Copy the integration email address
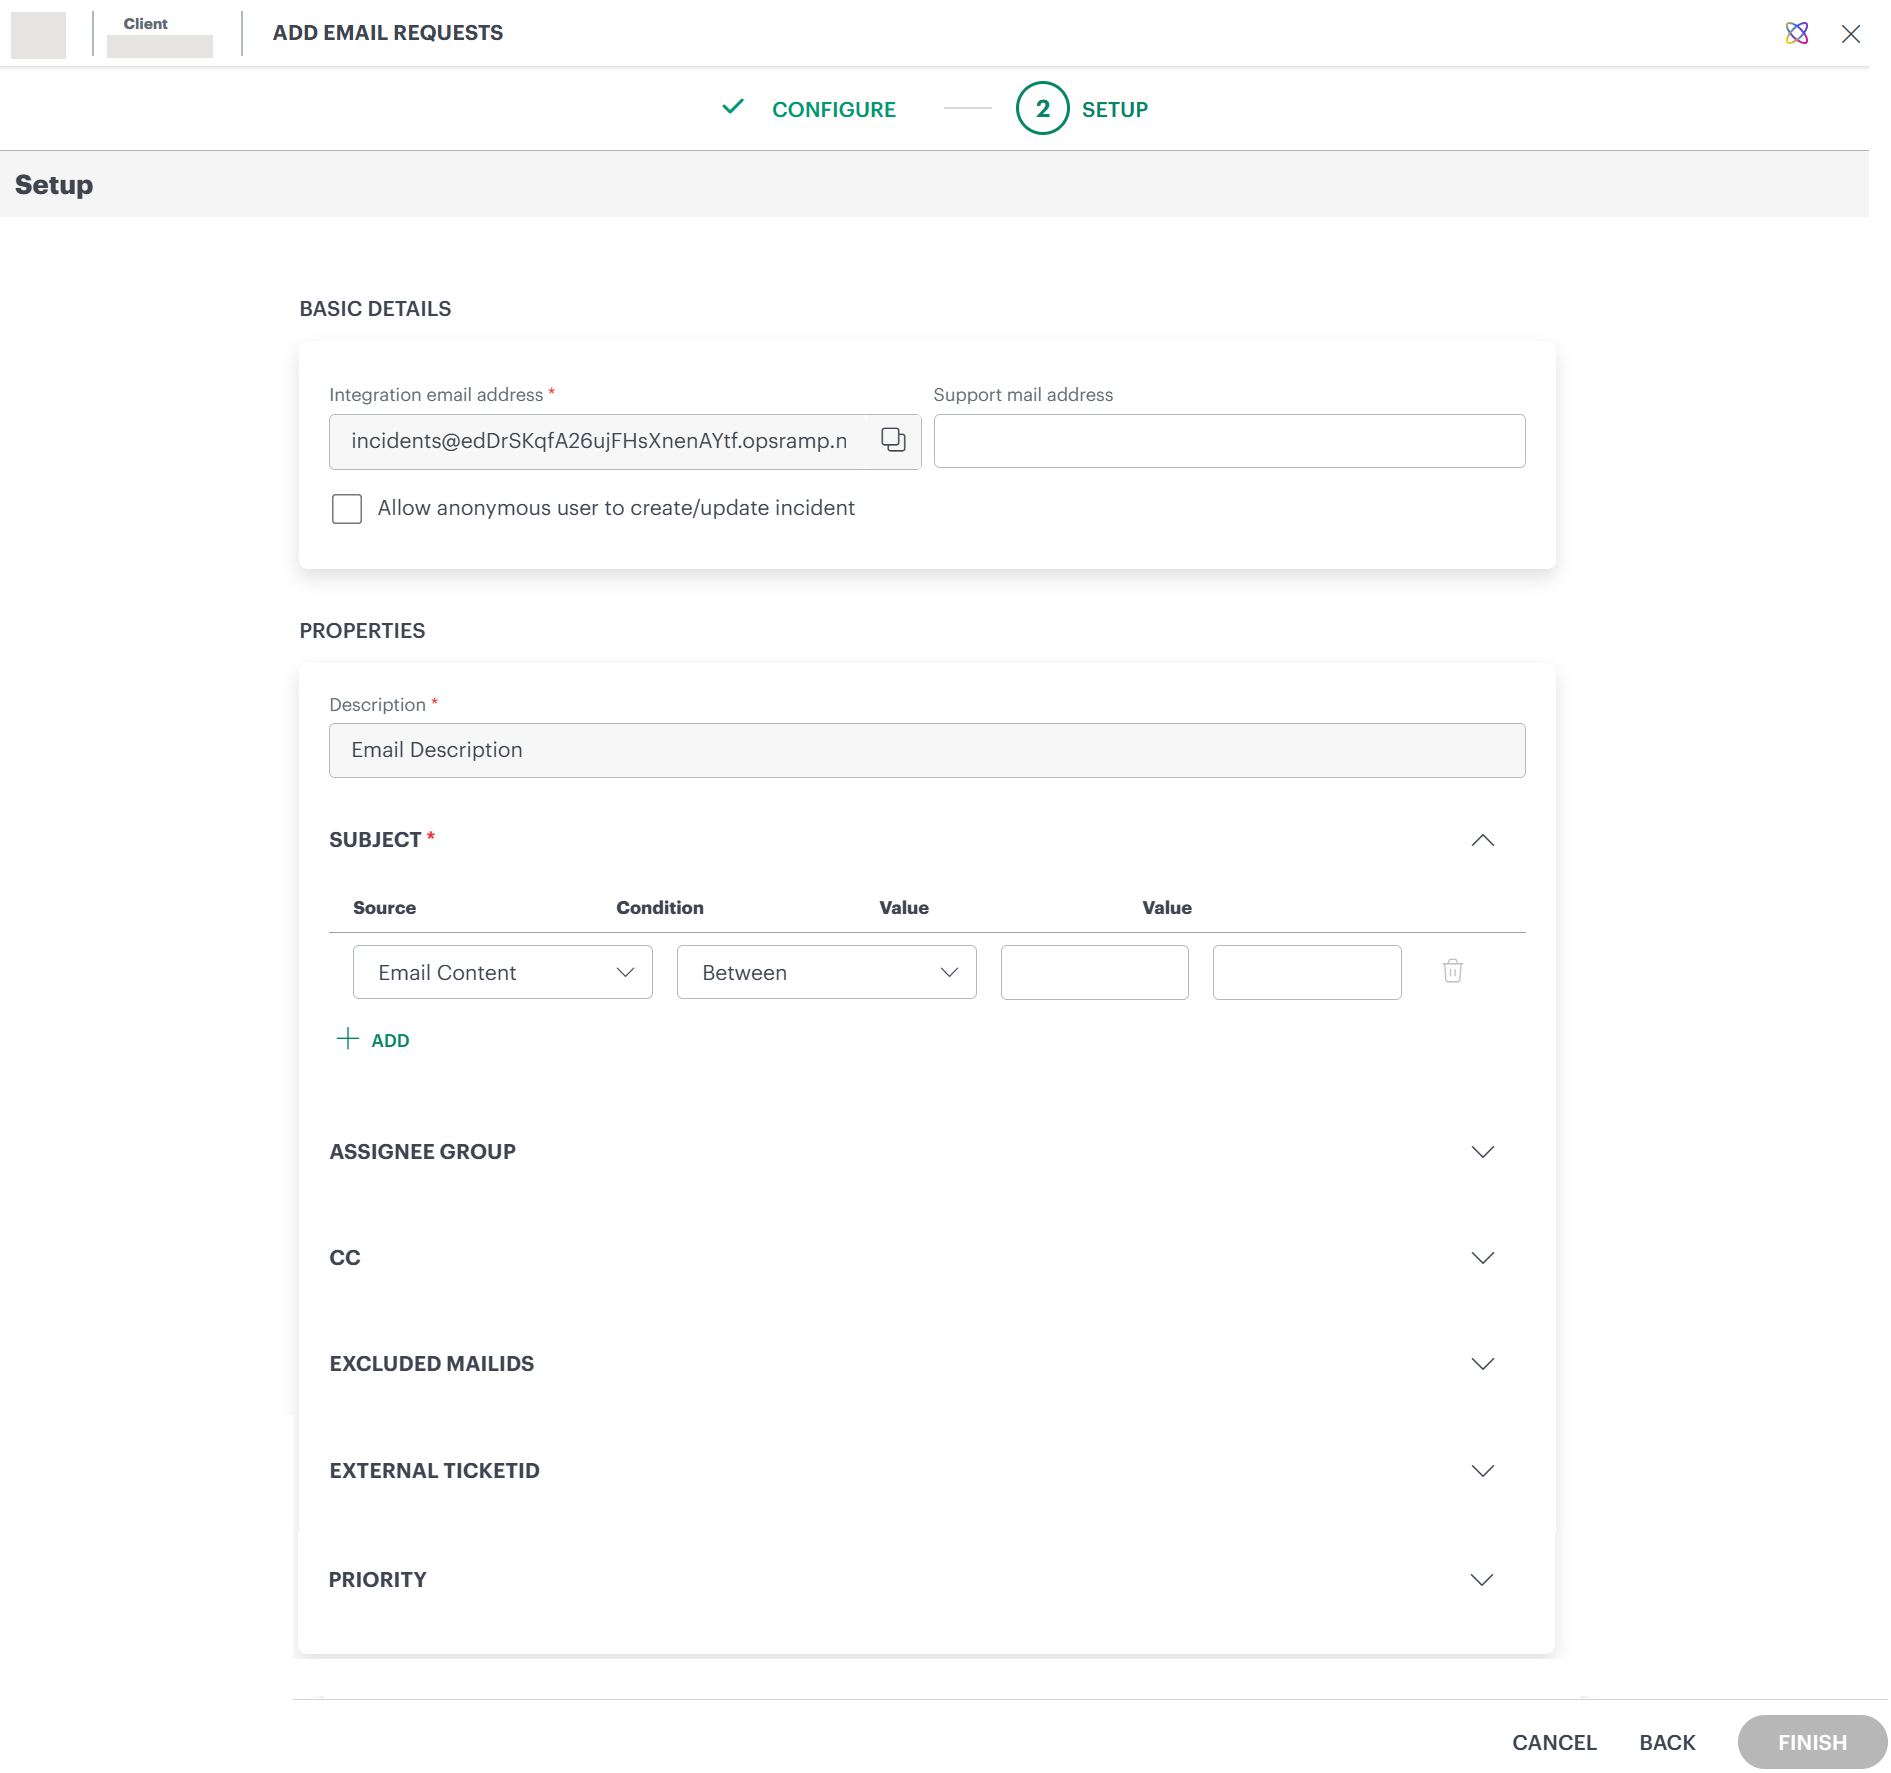Image resolution: width=1891 pixels, height=1773 pixels. [x=891, y=441]
